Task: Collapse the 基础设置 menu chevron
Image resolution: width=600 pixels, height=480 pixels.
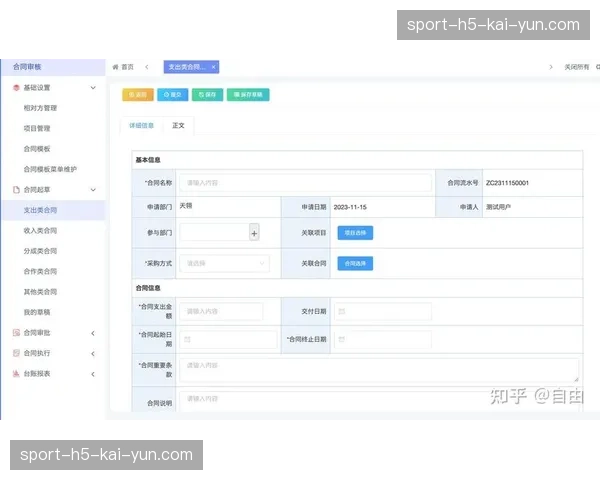Action: click(93, 88)
